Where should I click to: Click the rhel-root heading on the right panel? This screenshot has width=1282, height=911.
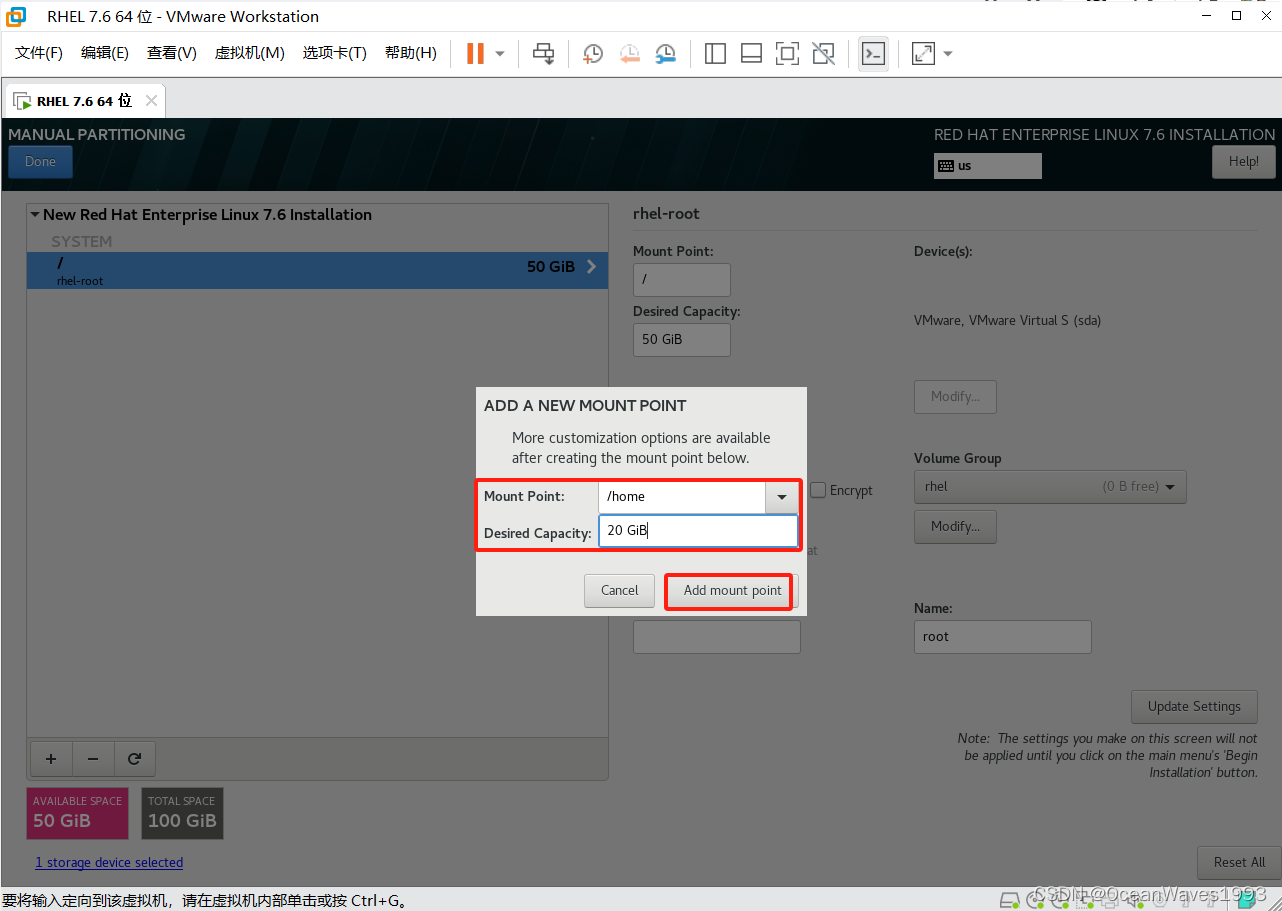[666, 213]
